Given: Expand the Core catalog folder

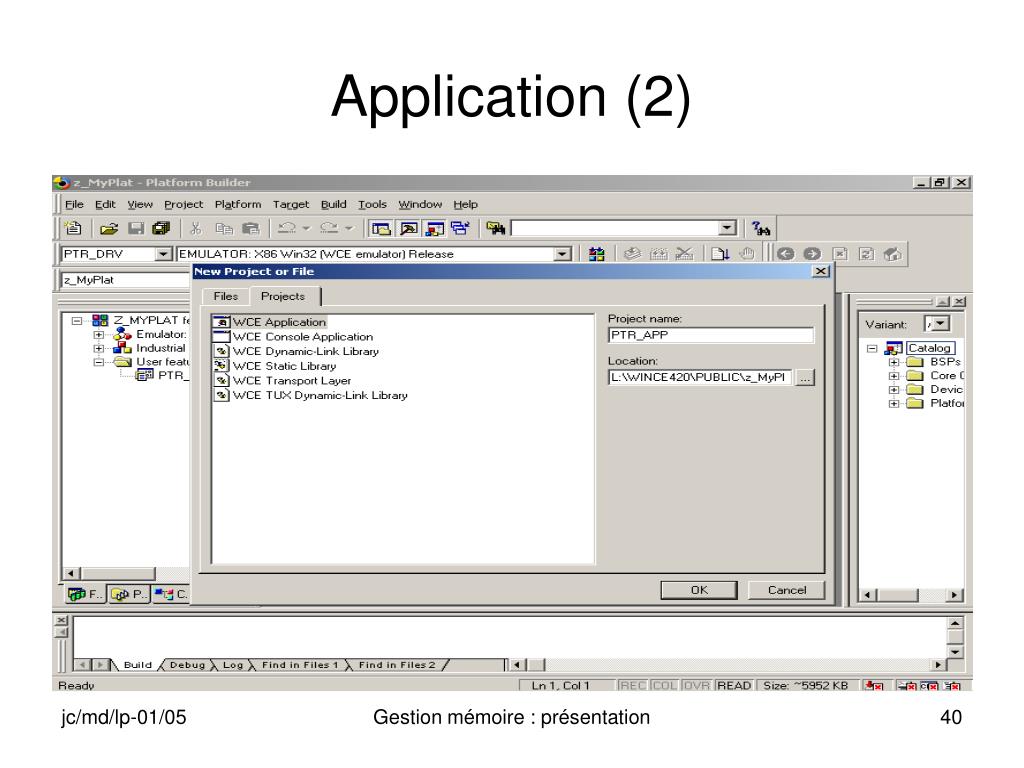Looking at the screenshot, I should [894, 376].
